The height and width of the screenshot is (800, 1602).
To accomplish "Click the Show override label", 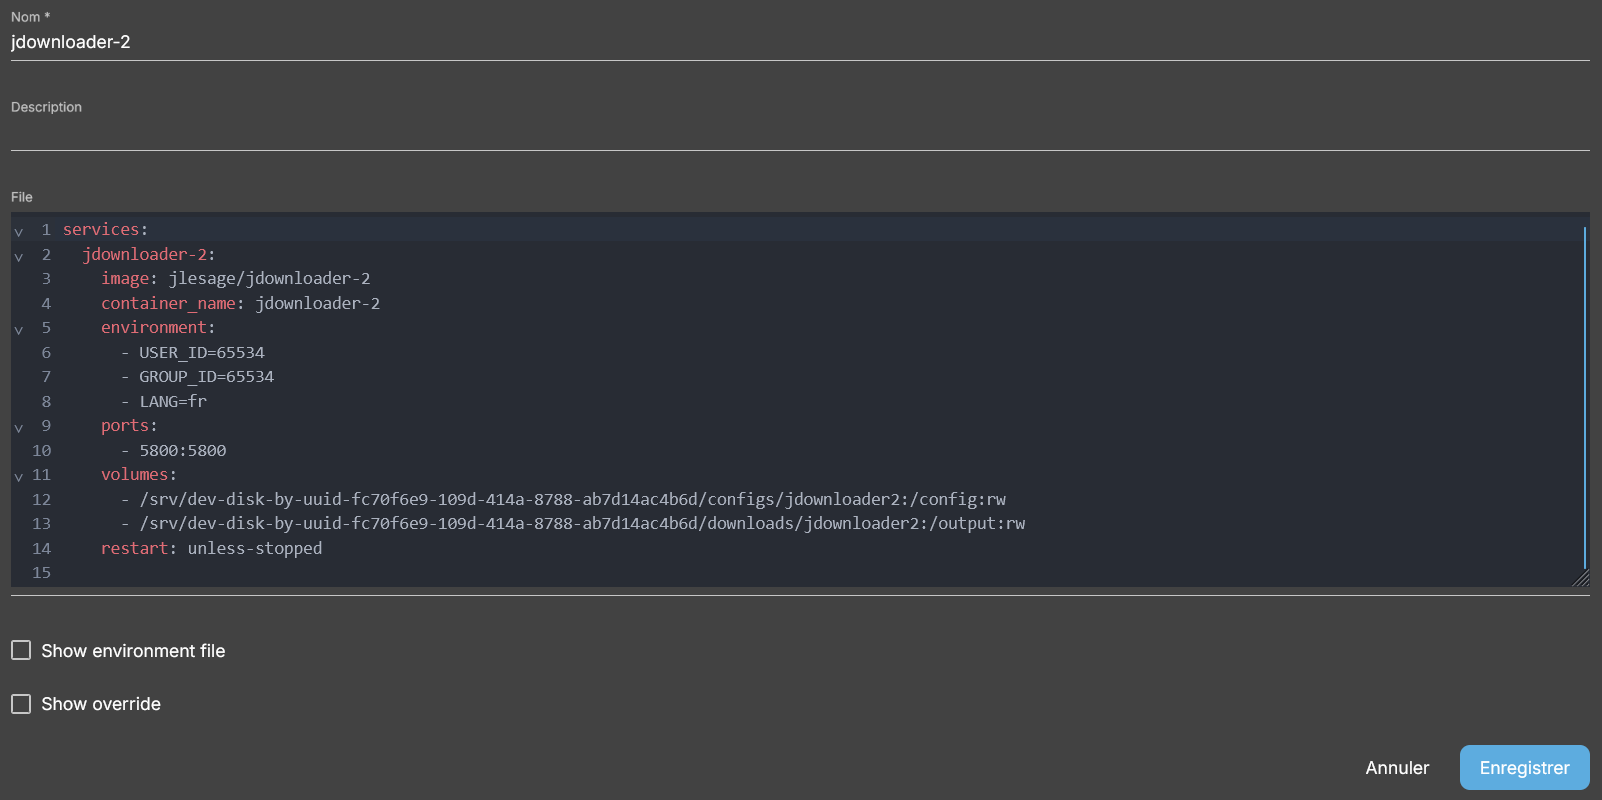I will tap(101, 704).
